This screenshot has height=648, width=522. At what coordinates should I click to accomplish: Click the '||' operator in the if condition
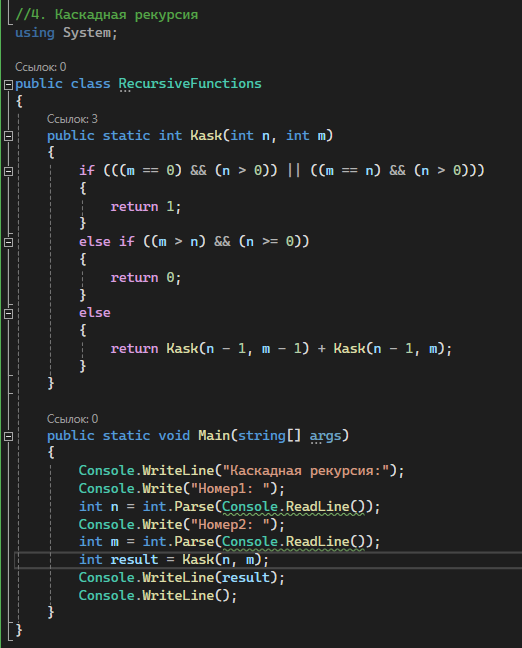[294, 171]
